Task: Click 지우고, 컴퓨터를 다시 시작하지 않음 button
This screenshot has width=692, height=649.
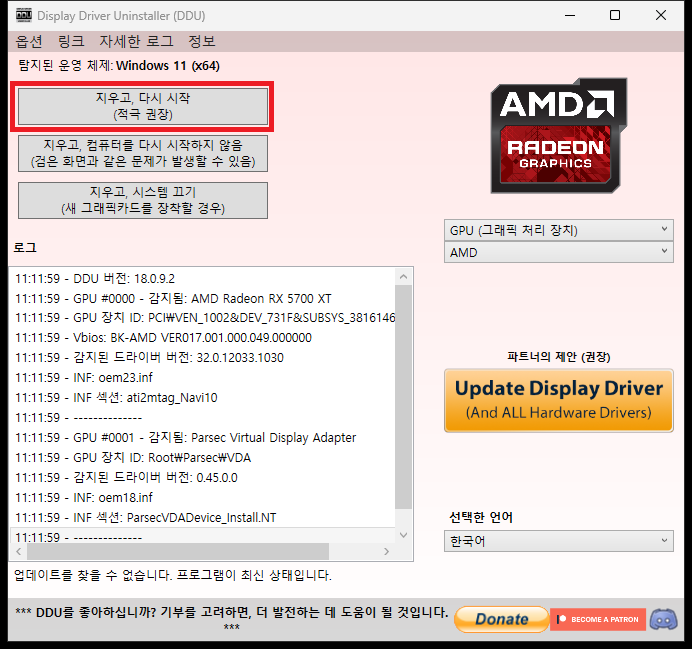Action: coord(143,153)
